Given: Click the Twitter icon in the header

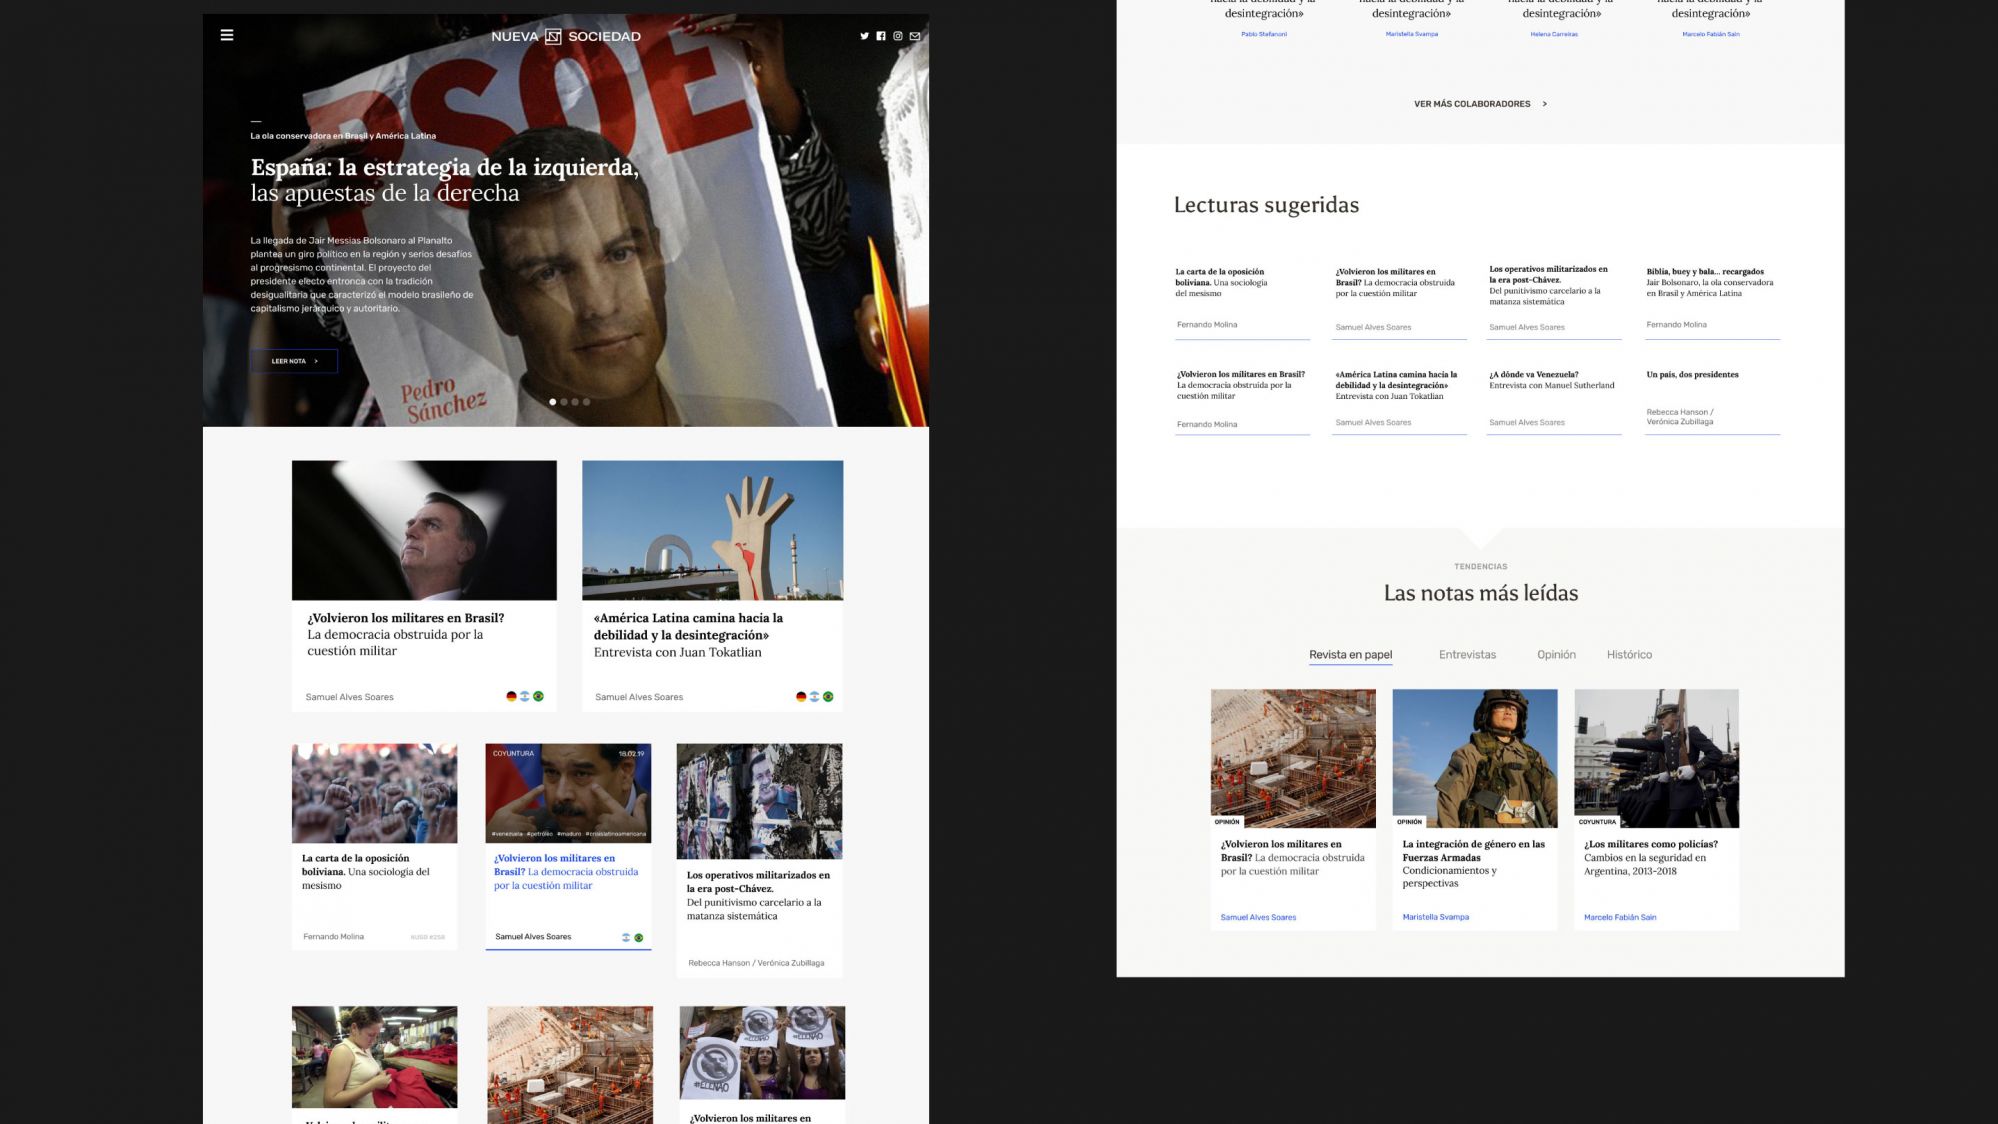Looking at the screenshot, I should [x=865, y=36].
